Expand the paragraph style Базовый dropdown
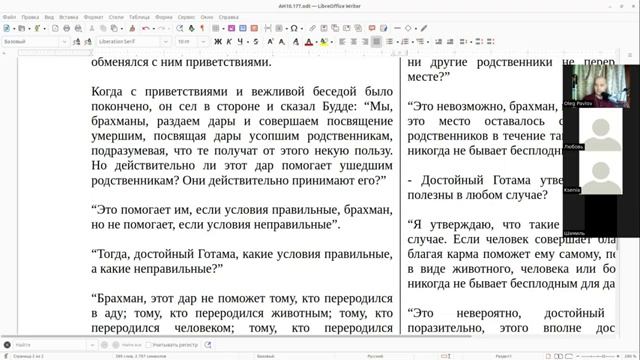The height and width of the screenshot is (360, 640). pyautogui.click(x=64, y=42)
